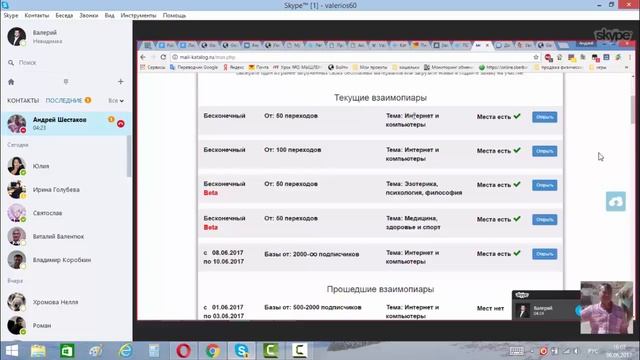Viewport: 640px width, 360px height.
Task: Open the dial pad icon in Skype sidebar
Action: [x=66, y=82]
